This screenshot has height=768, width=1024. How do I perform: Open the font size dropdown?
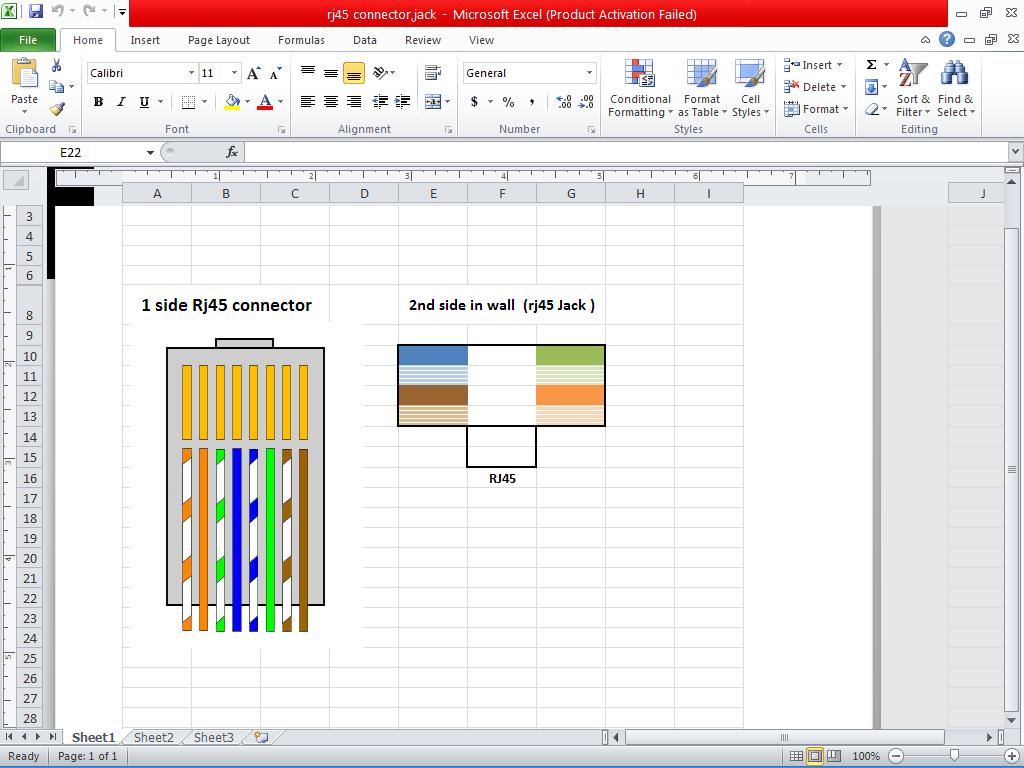[234, 73]
